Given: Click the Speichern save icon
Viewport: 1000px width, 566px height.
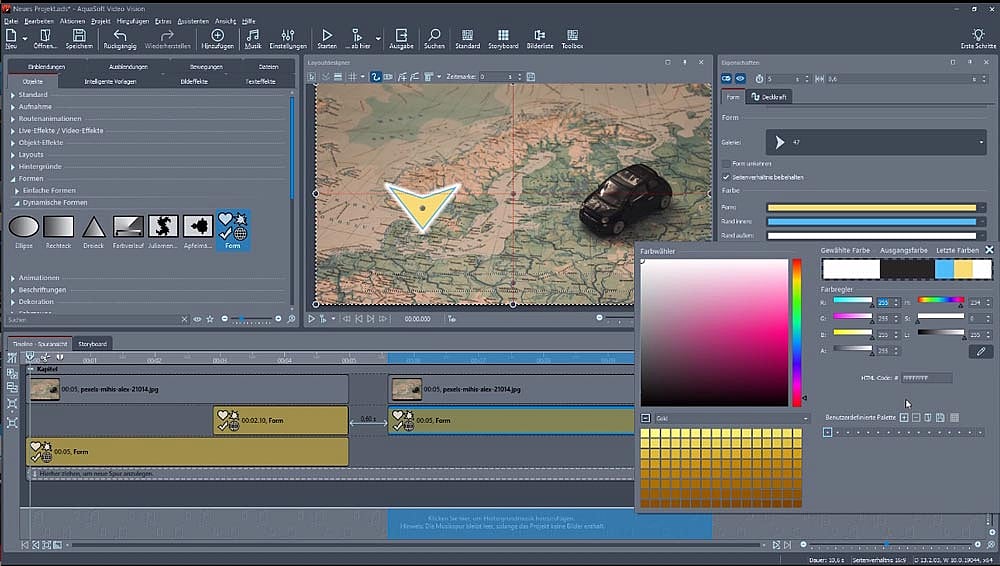Looking at the screenshot, I should [x=79, y=38].
